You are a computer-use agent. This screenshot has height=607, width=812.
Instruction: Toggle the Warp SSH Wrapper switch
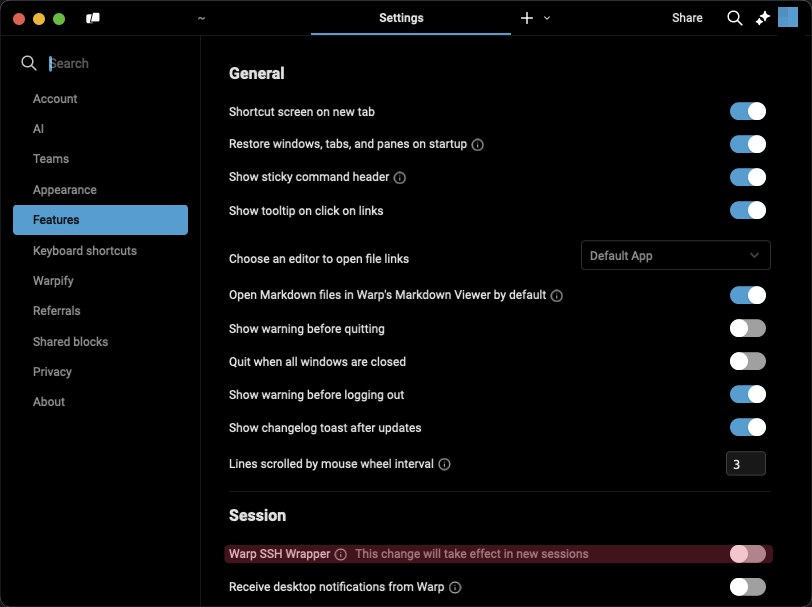[x=747, y=554]
